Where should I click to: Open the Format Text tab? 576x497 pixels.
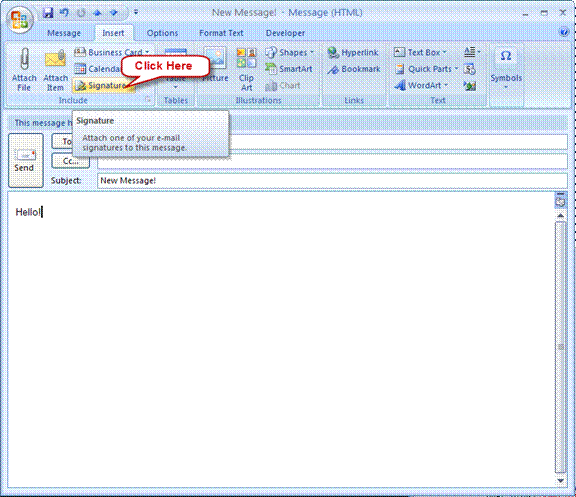point(221,33)
